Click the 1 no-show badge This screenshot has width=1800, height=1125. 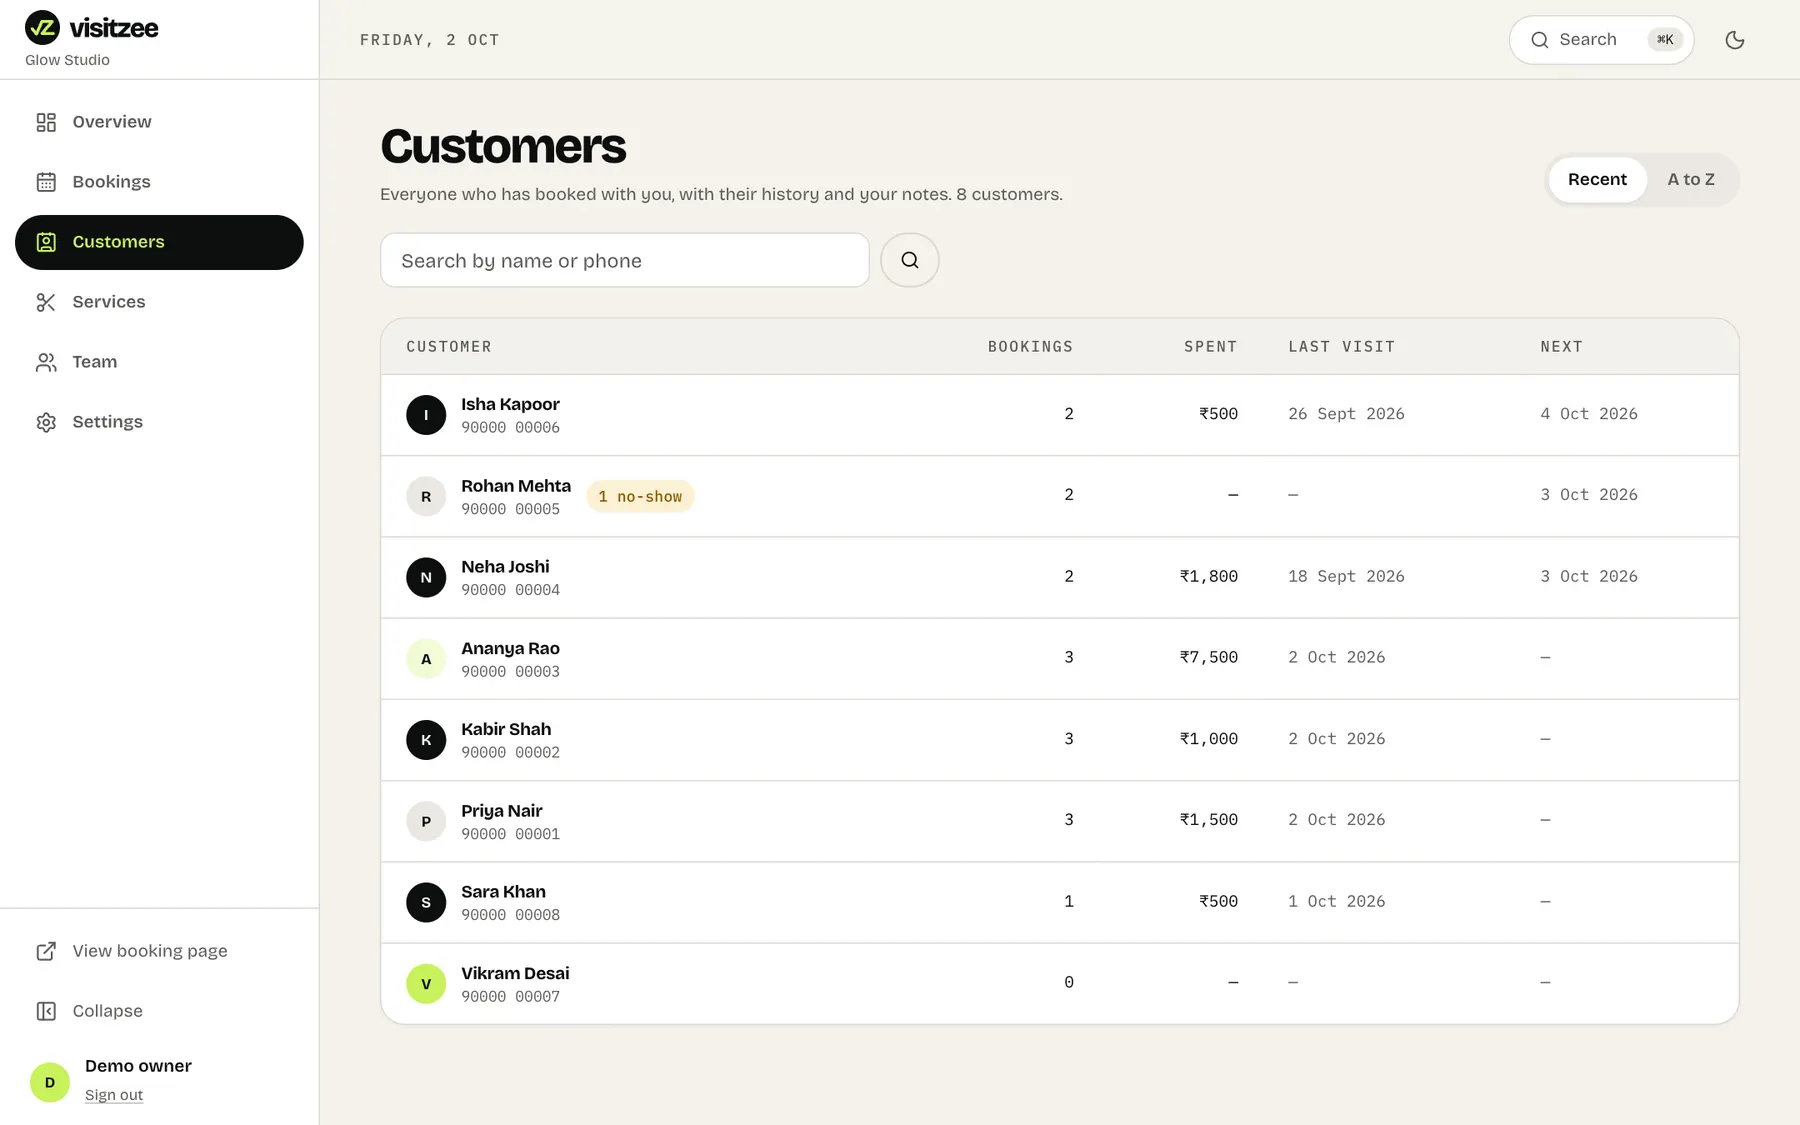(x=640, y=496)
